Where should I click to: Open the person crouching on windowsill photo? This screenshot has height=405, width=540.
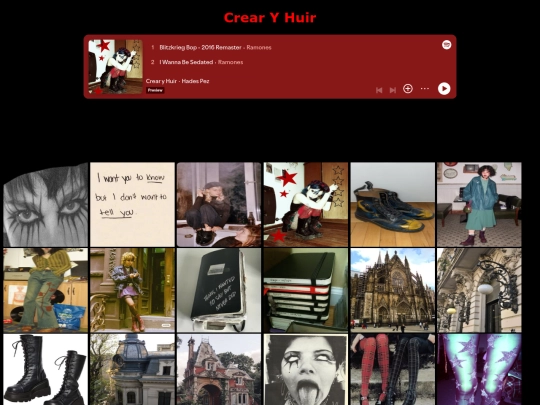[219, 205]
